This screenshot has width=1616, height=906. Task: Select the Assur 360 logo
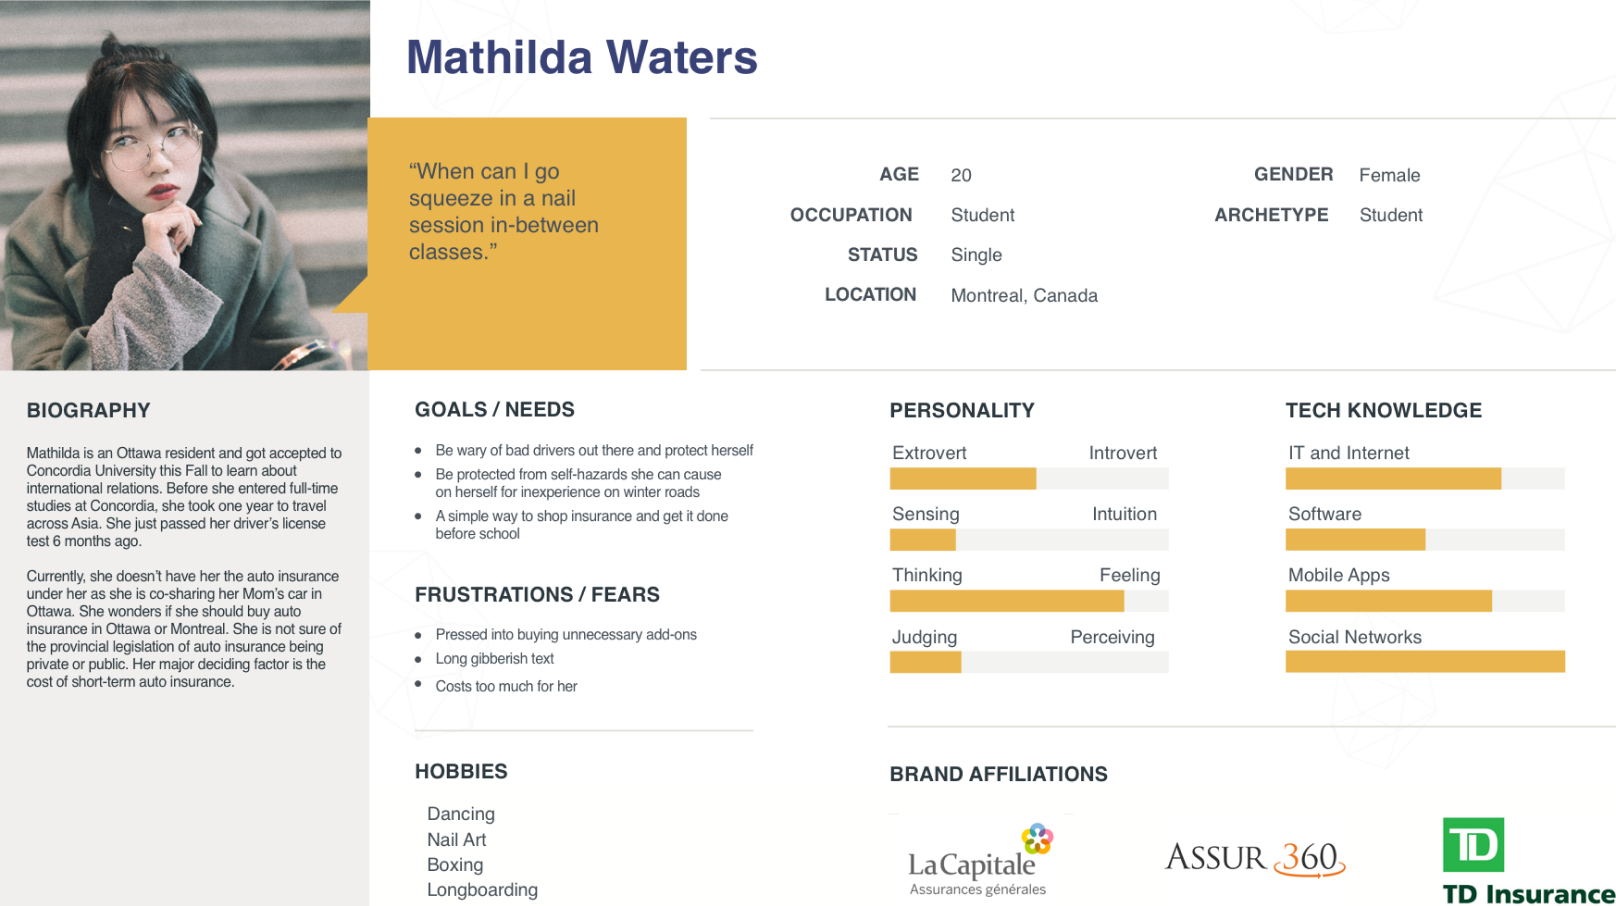(x=1255, y=858)
